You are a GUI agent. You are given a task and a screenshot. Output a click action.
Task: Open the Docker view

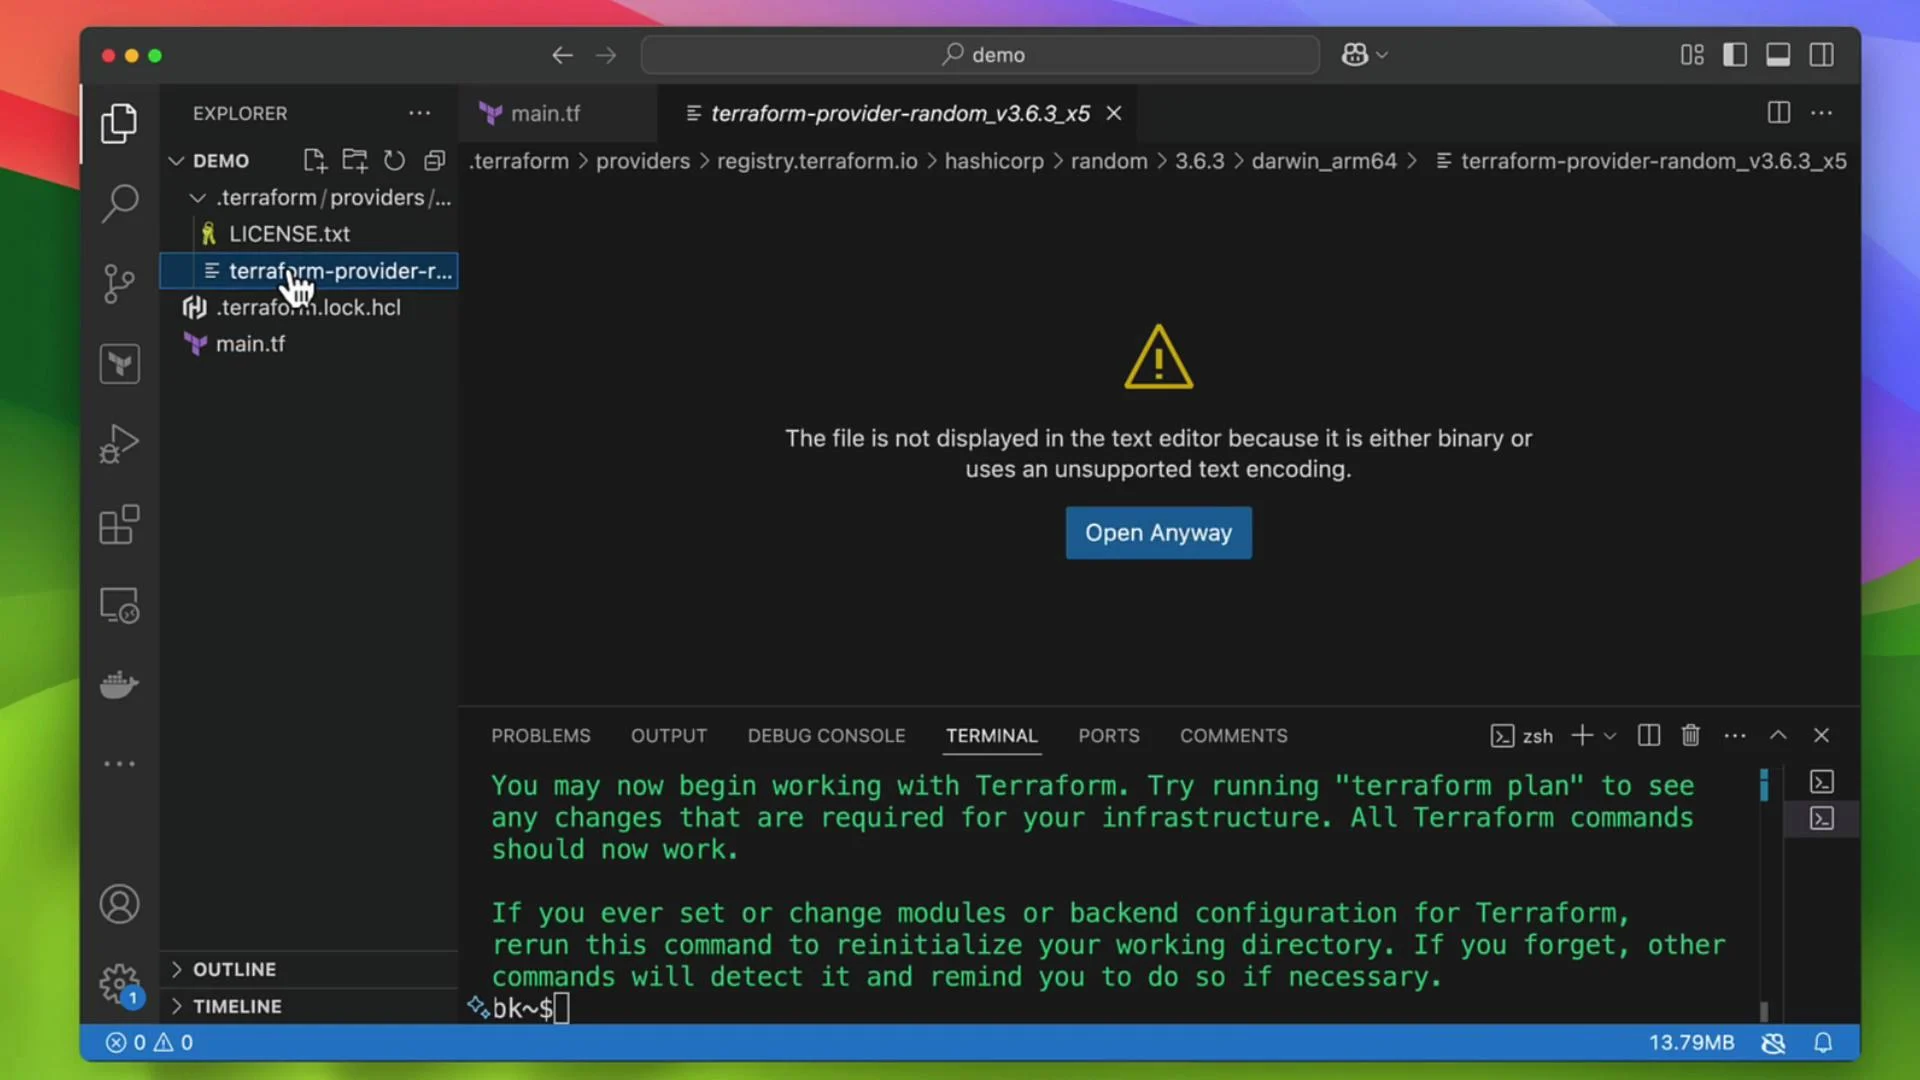(x=119, y=685)
